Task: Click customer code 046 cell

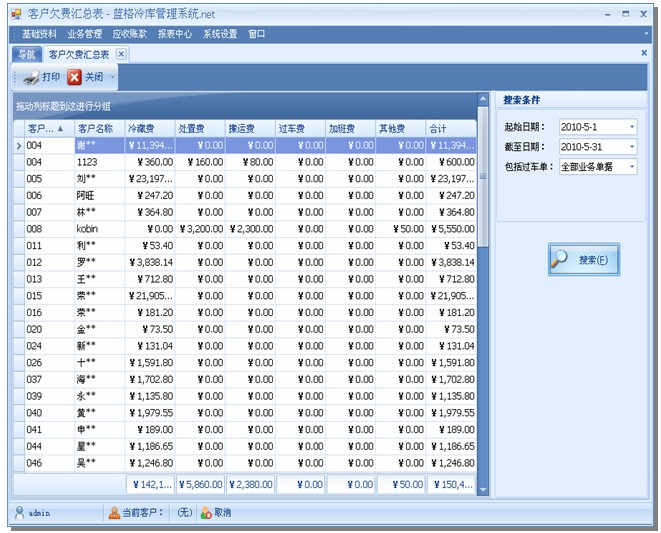Action: click(50, 463)
